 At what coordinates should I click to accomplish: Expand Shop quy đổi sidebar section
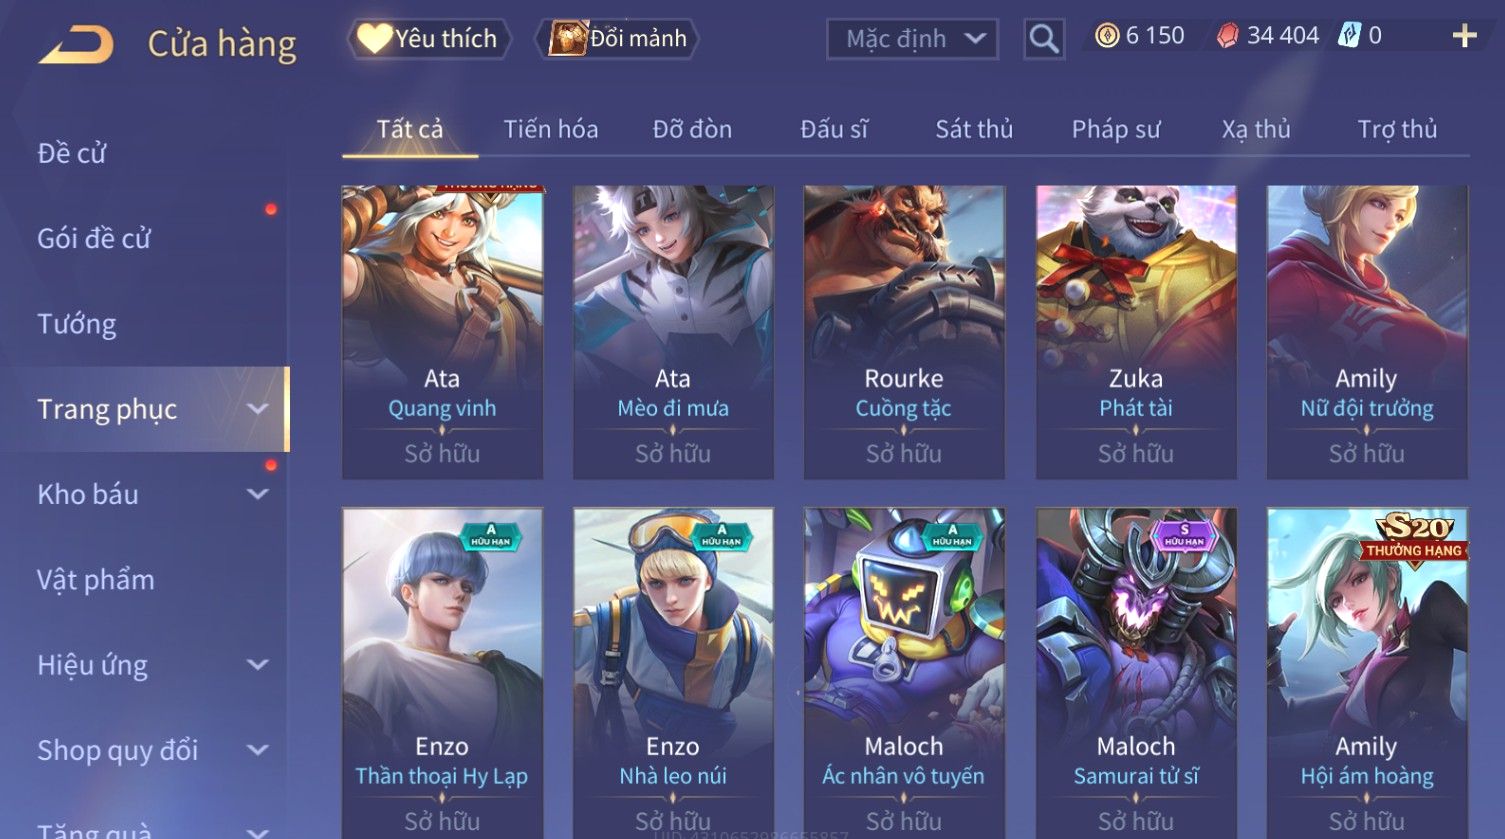tap(258, 750)
